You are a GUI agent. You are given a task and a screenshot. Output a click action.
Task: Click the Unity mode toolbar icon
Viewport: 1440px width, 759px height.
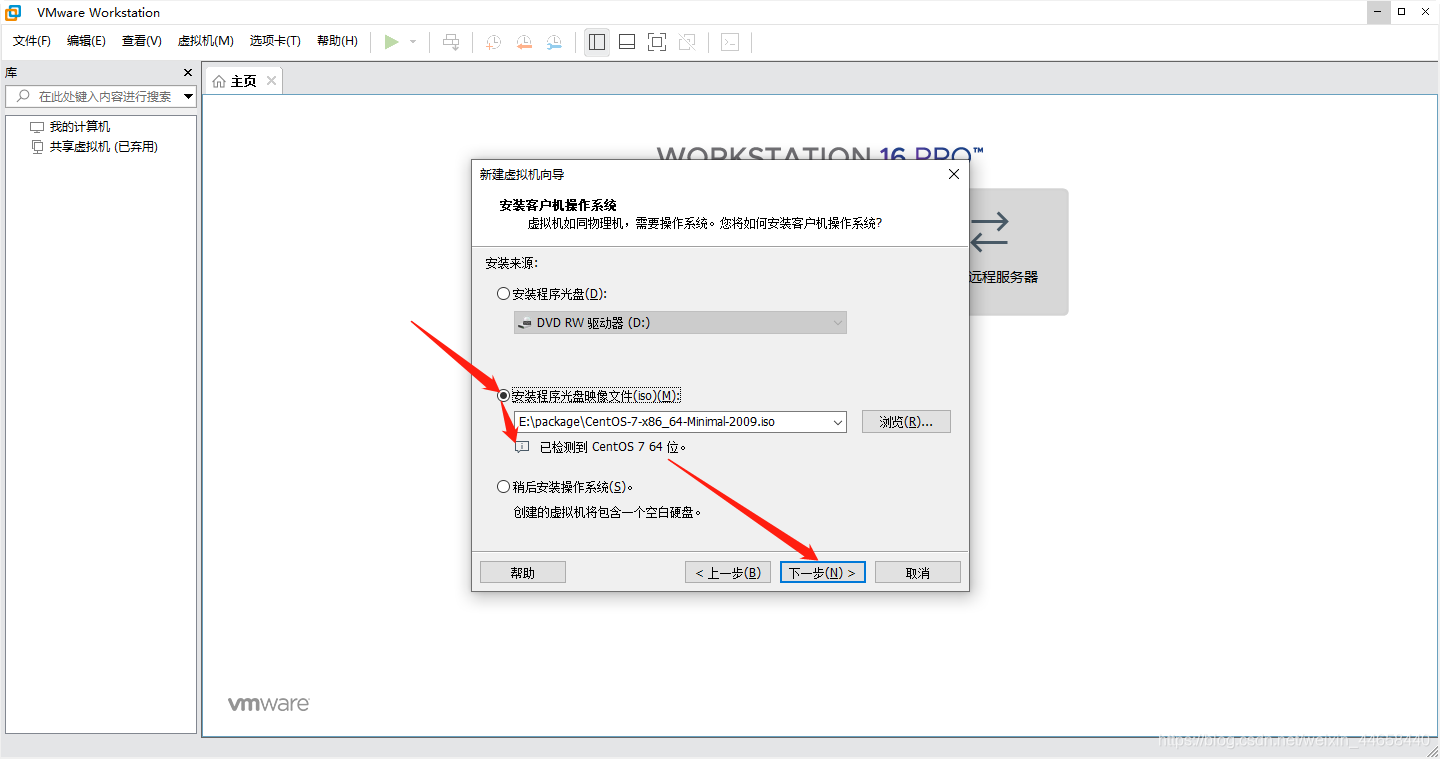(x=687, y=42)
